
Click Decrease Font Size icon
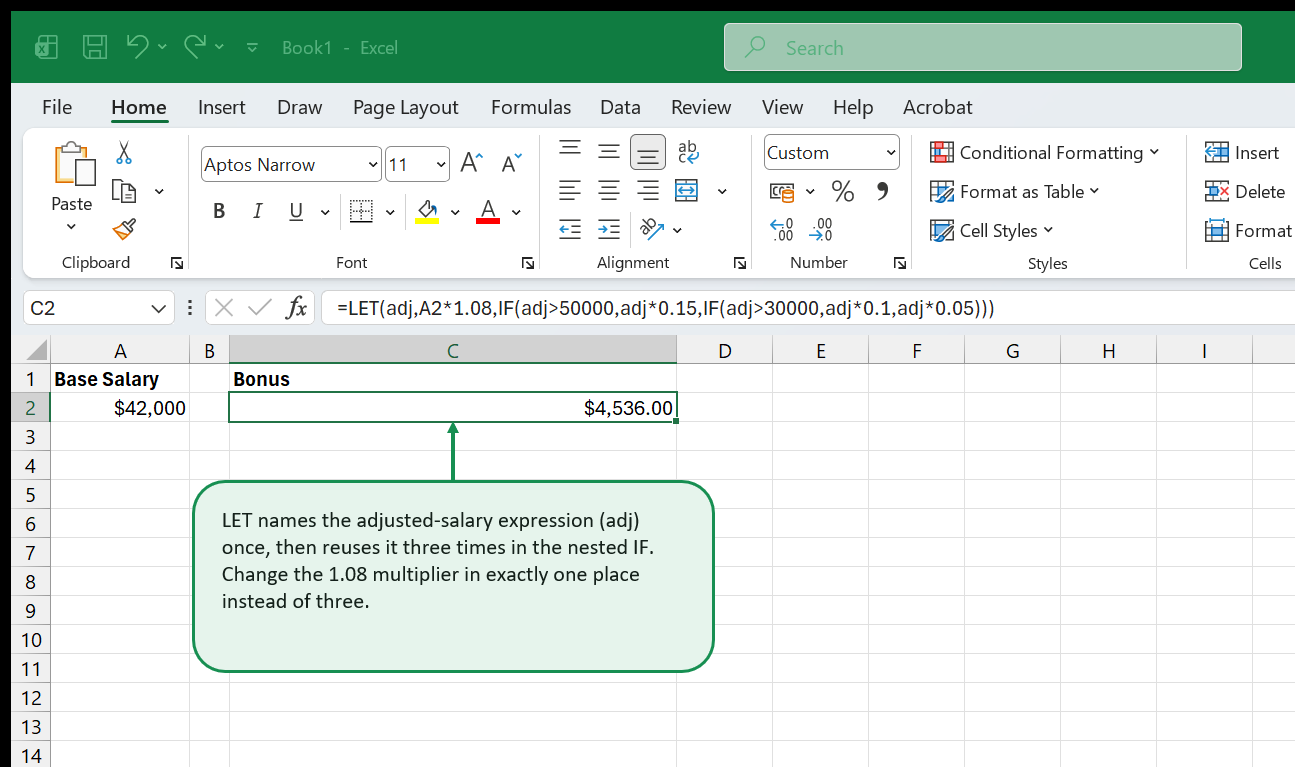tap(511, 164)
